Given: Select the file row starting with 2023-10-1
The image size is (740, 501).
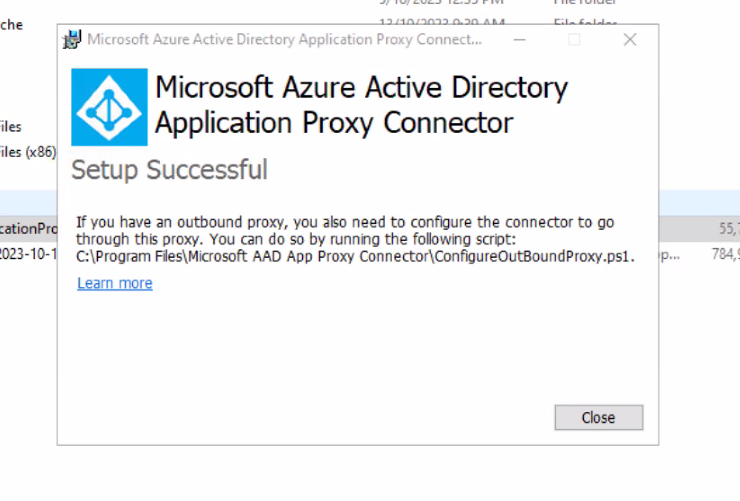Looking at the screenshot, I should (x=28, y=254).
